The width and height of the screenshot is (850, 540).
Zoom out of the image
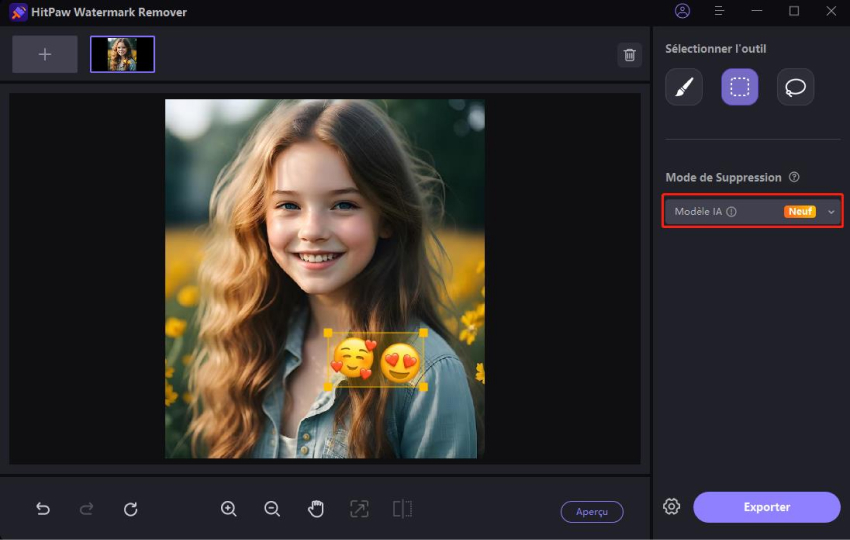(272, 509)
